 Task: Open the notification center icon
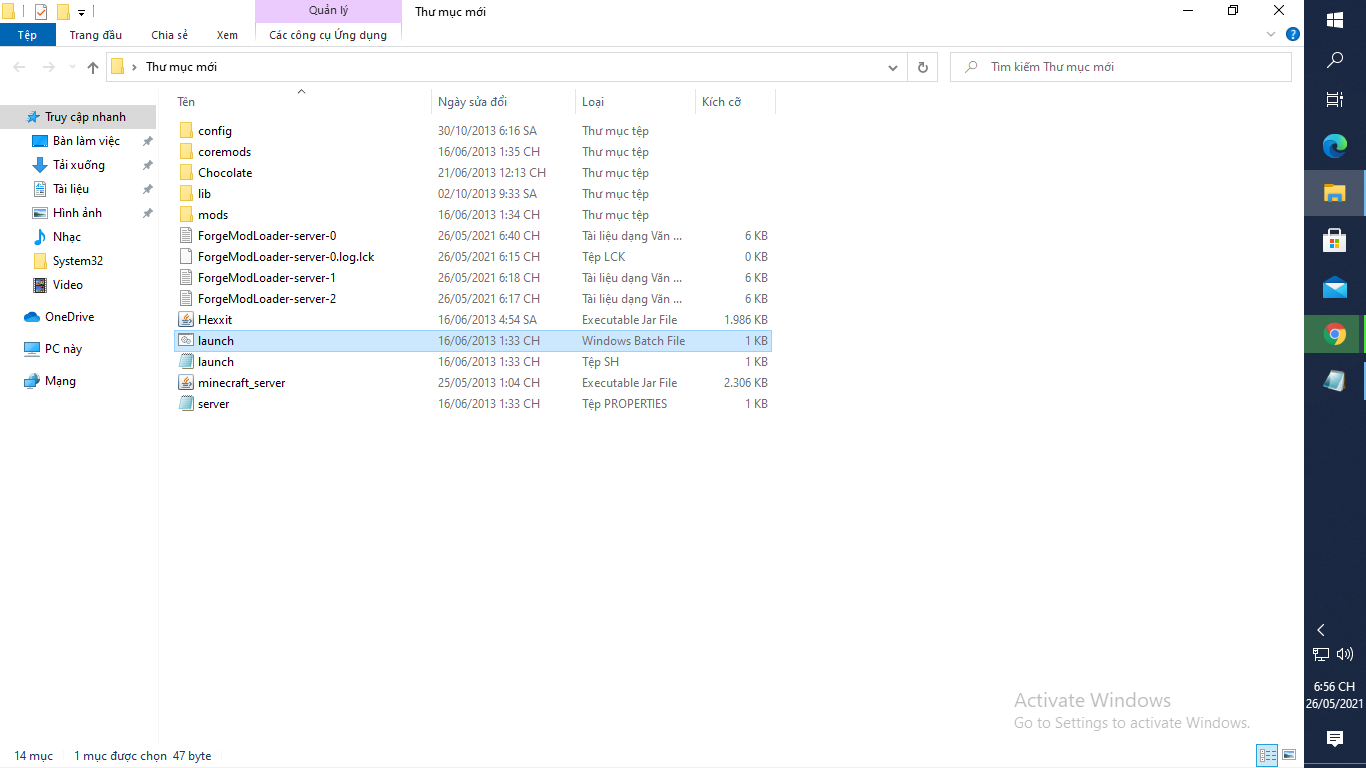tap(1335, 739)
